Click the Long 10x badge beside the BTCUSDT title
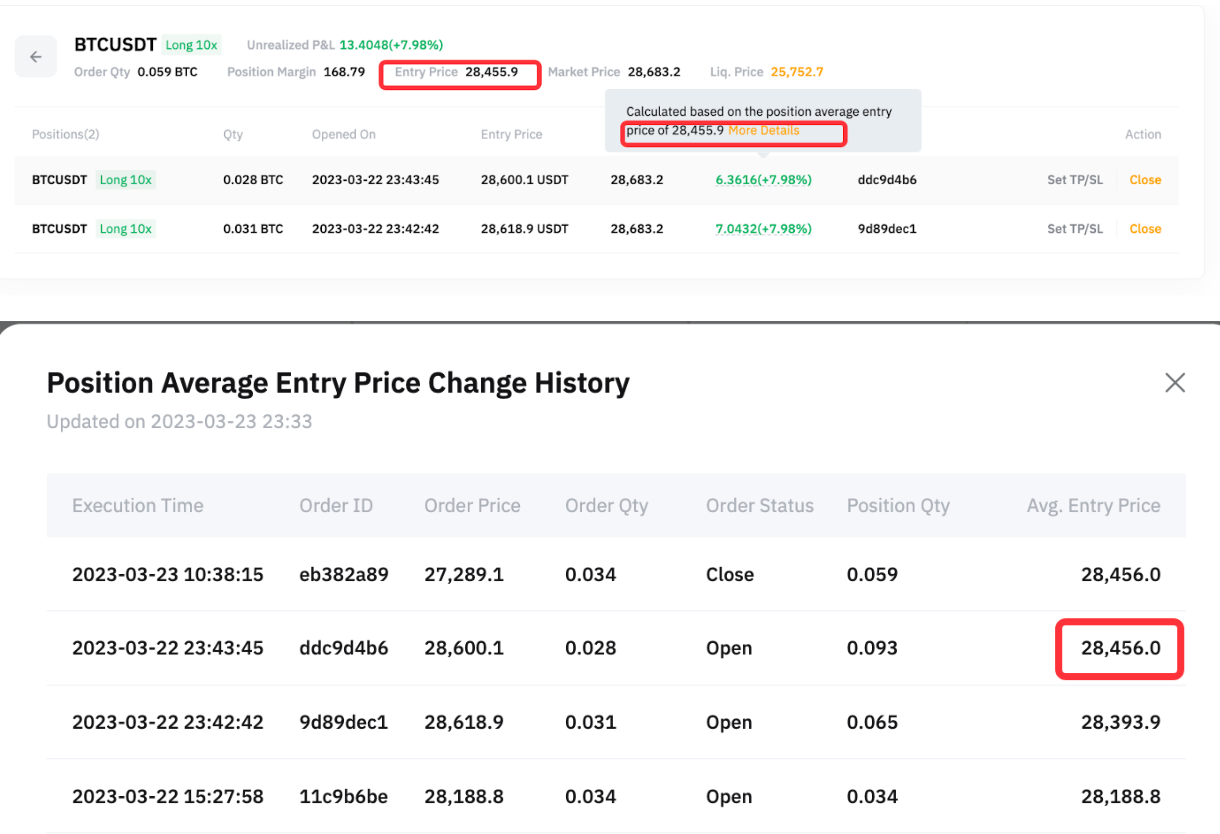This screenshot has width=1220, height=834. (192, 45)
